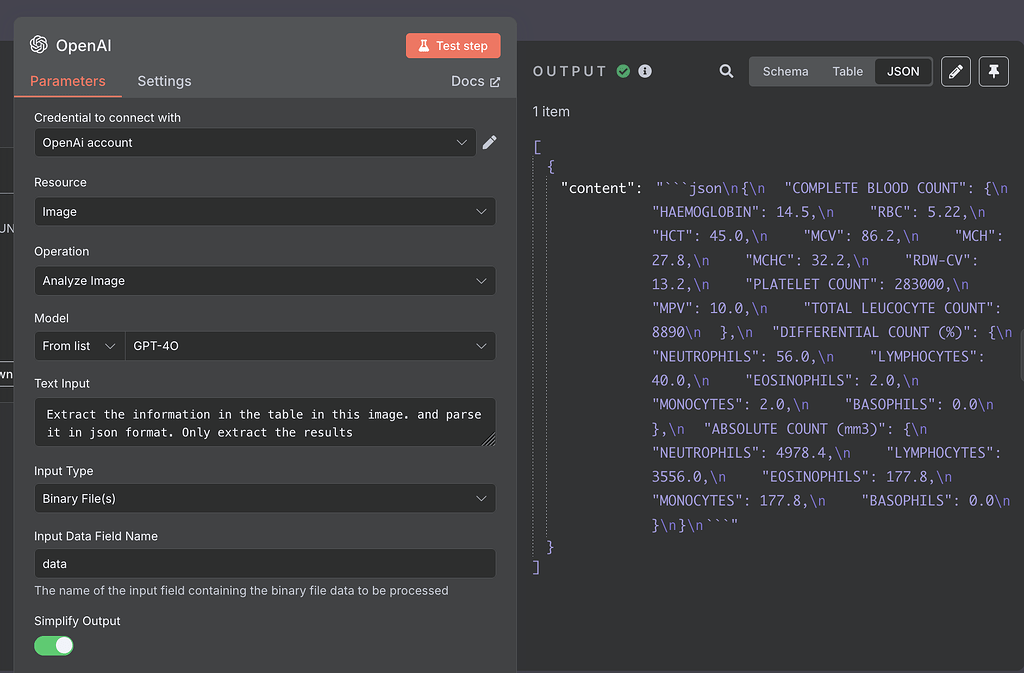Viewport: 1024px width, 673px height.
Task: Disable the Simplify Output toggle
Action: (53, 645)
